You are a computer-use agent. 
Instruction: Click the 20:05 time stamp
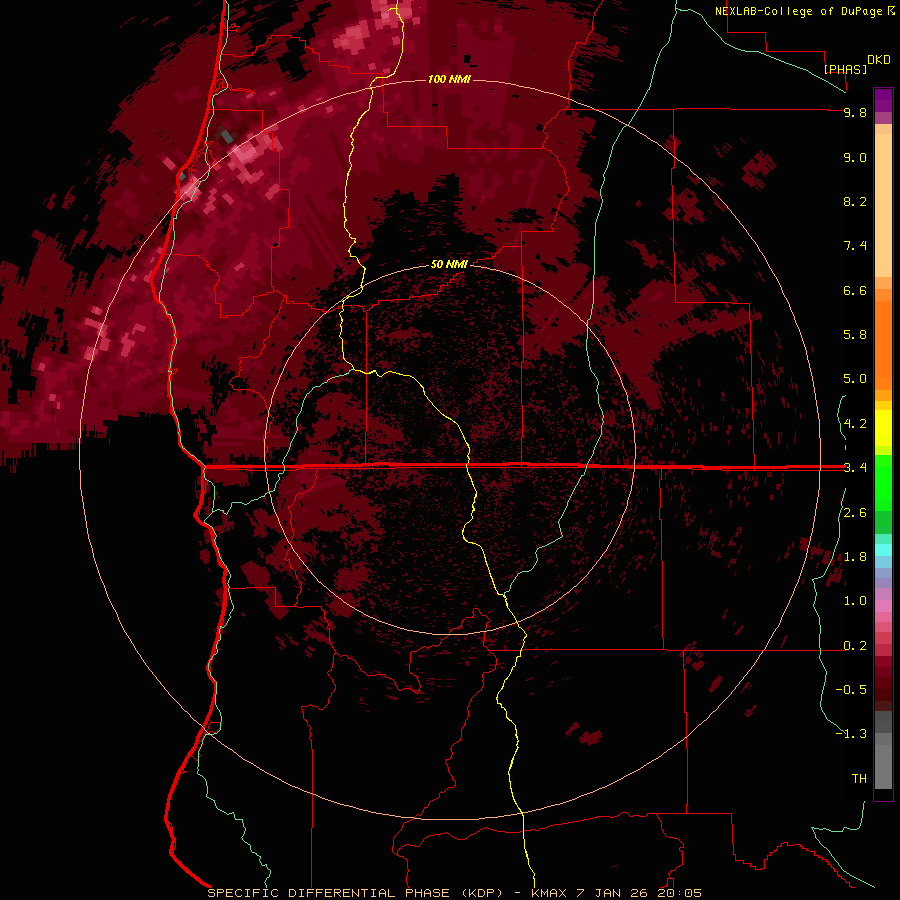(x=680, y=893)
